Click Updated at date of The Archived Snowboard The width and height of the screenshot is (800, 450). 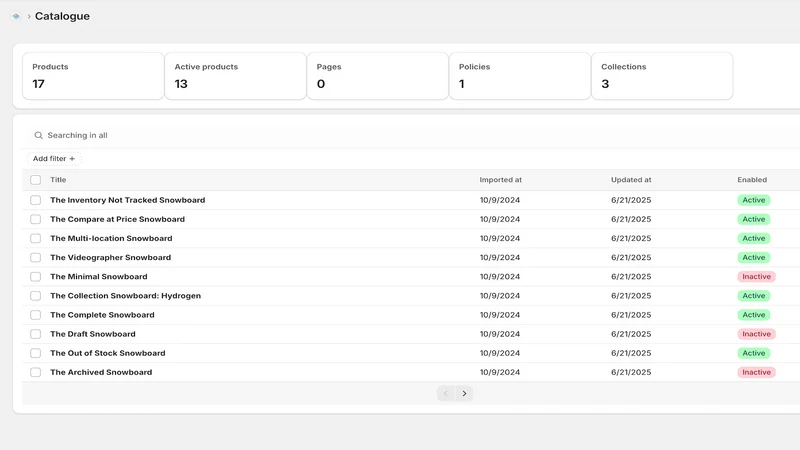point(631,372)
